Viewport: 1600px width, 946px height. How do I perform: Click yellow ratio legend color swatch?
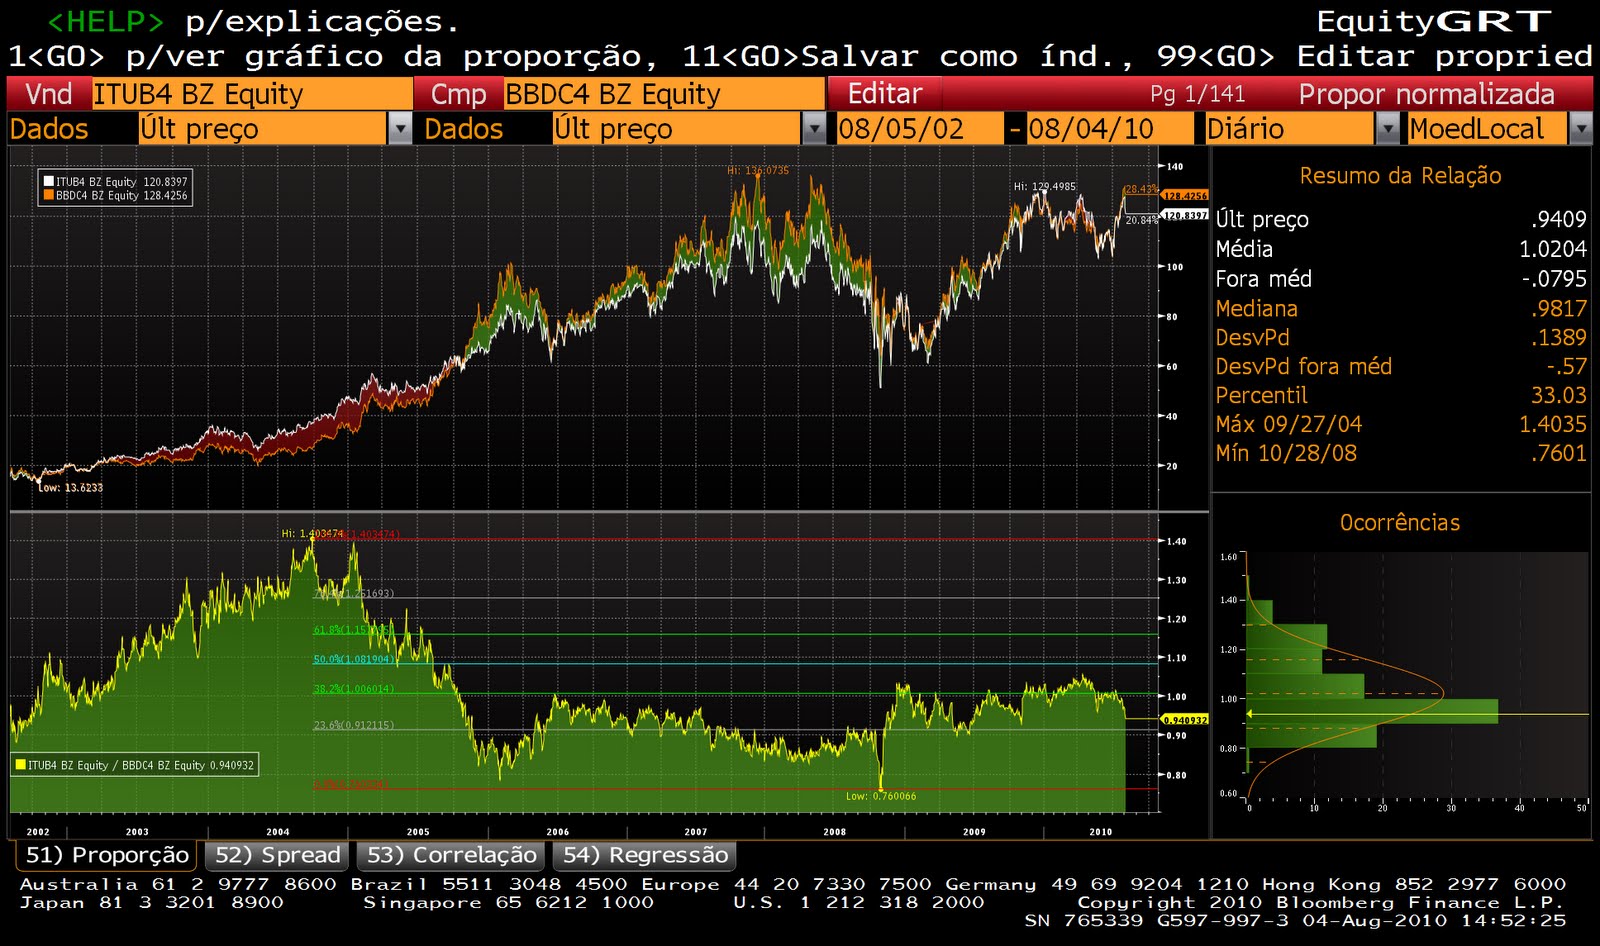tap(20, 765)
